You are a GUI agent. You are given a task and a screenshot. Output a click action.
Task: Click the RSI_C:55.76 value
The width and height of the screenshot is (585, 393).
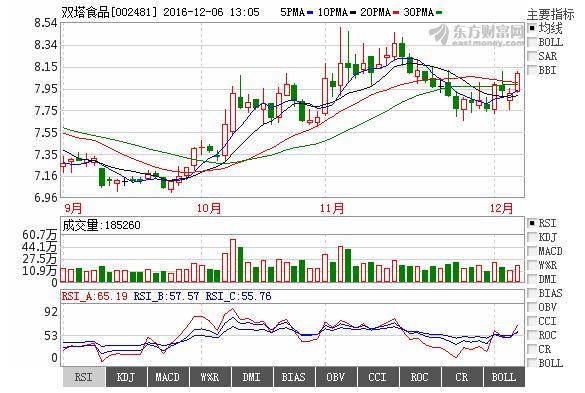point(238,296)
